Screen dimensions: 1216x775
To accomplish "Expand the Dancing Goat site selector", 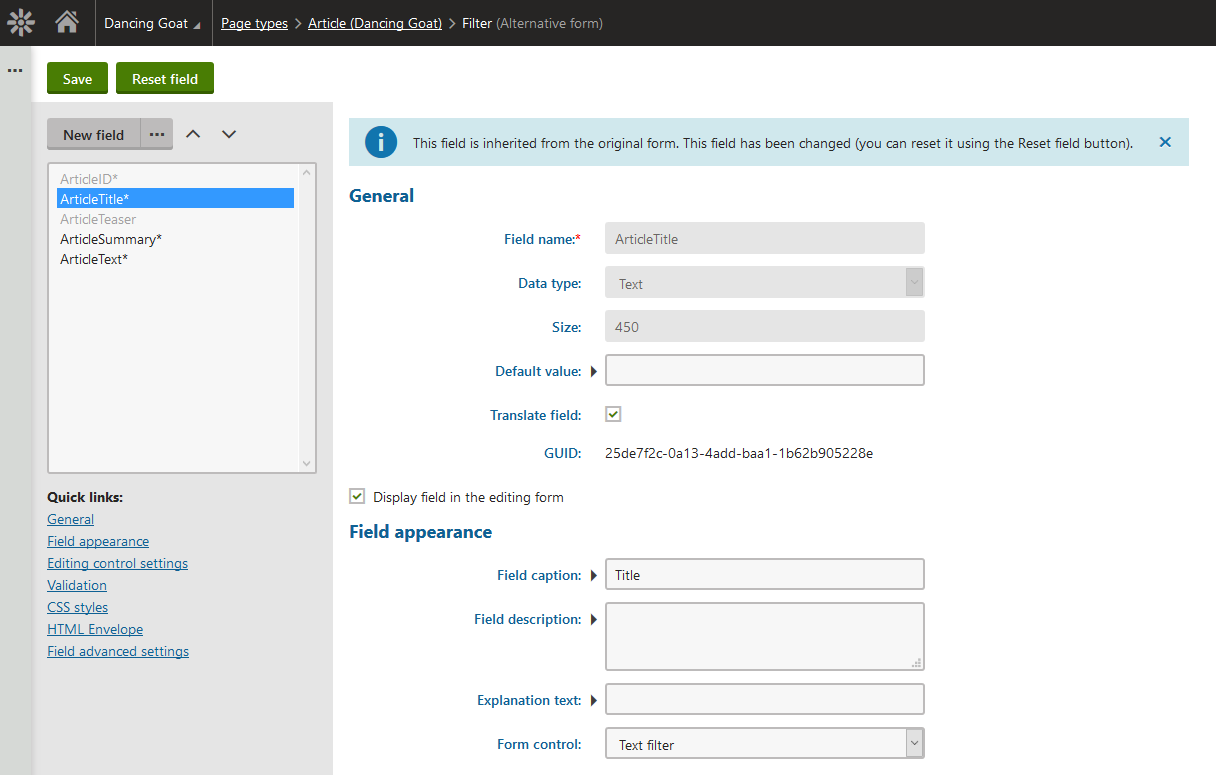I will tap(152, 23).
